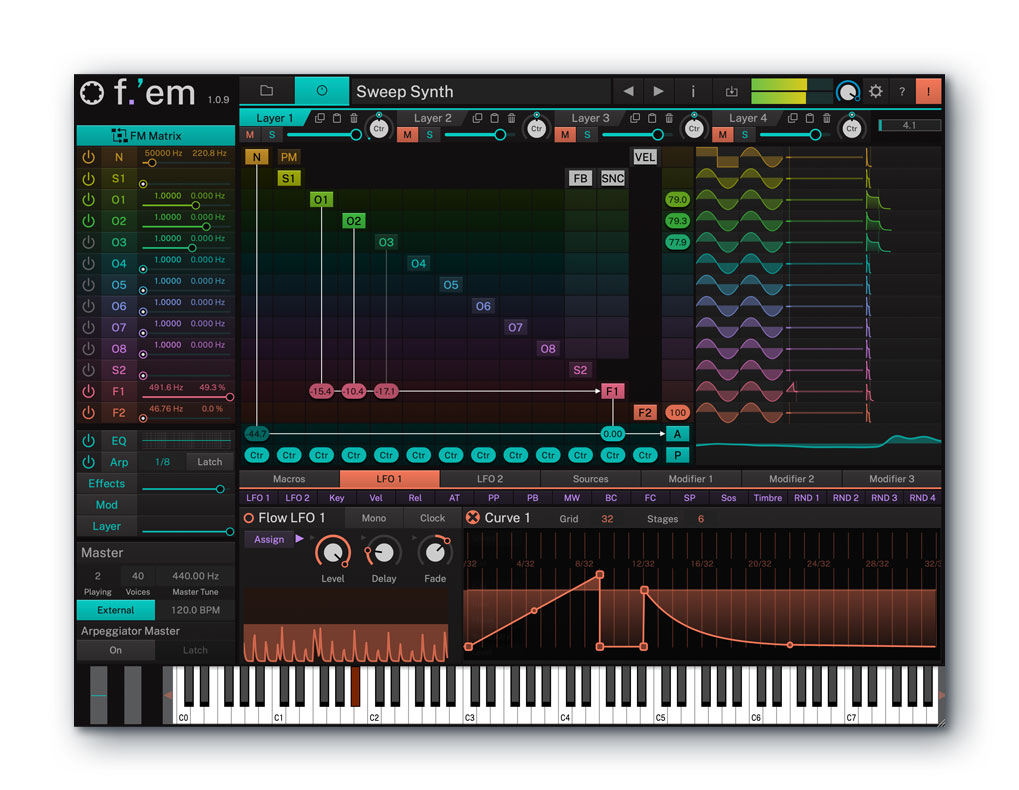
Task: Open the Arp 1/8 rate selector
Action: 162,462
